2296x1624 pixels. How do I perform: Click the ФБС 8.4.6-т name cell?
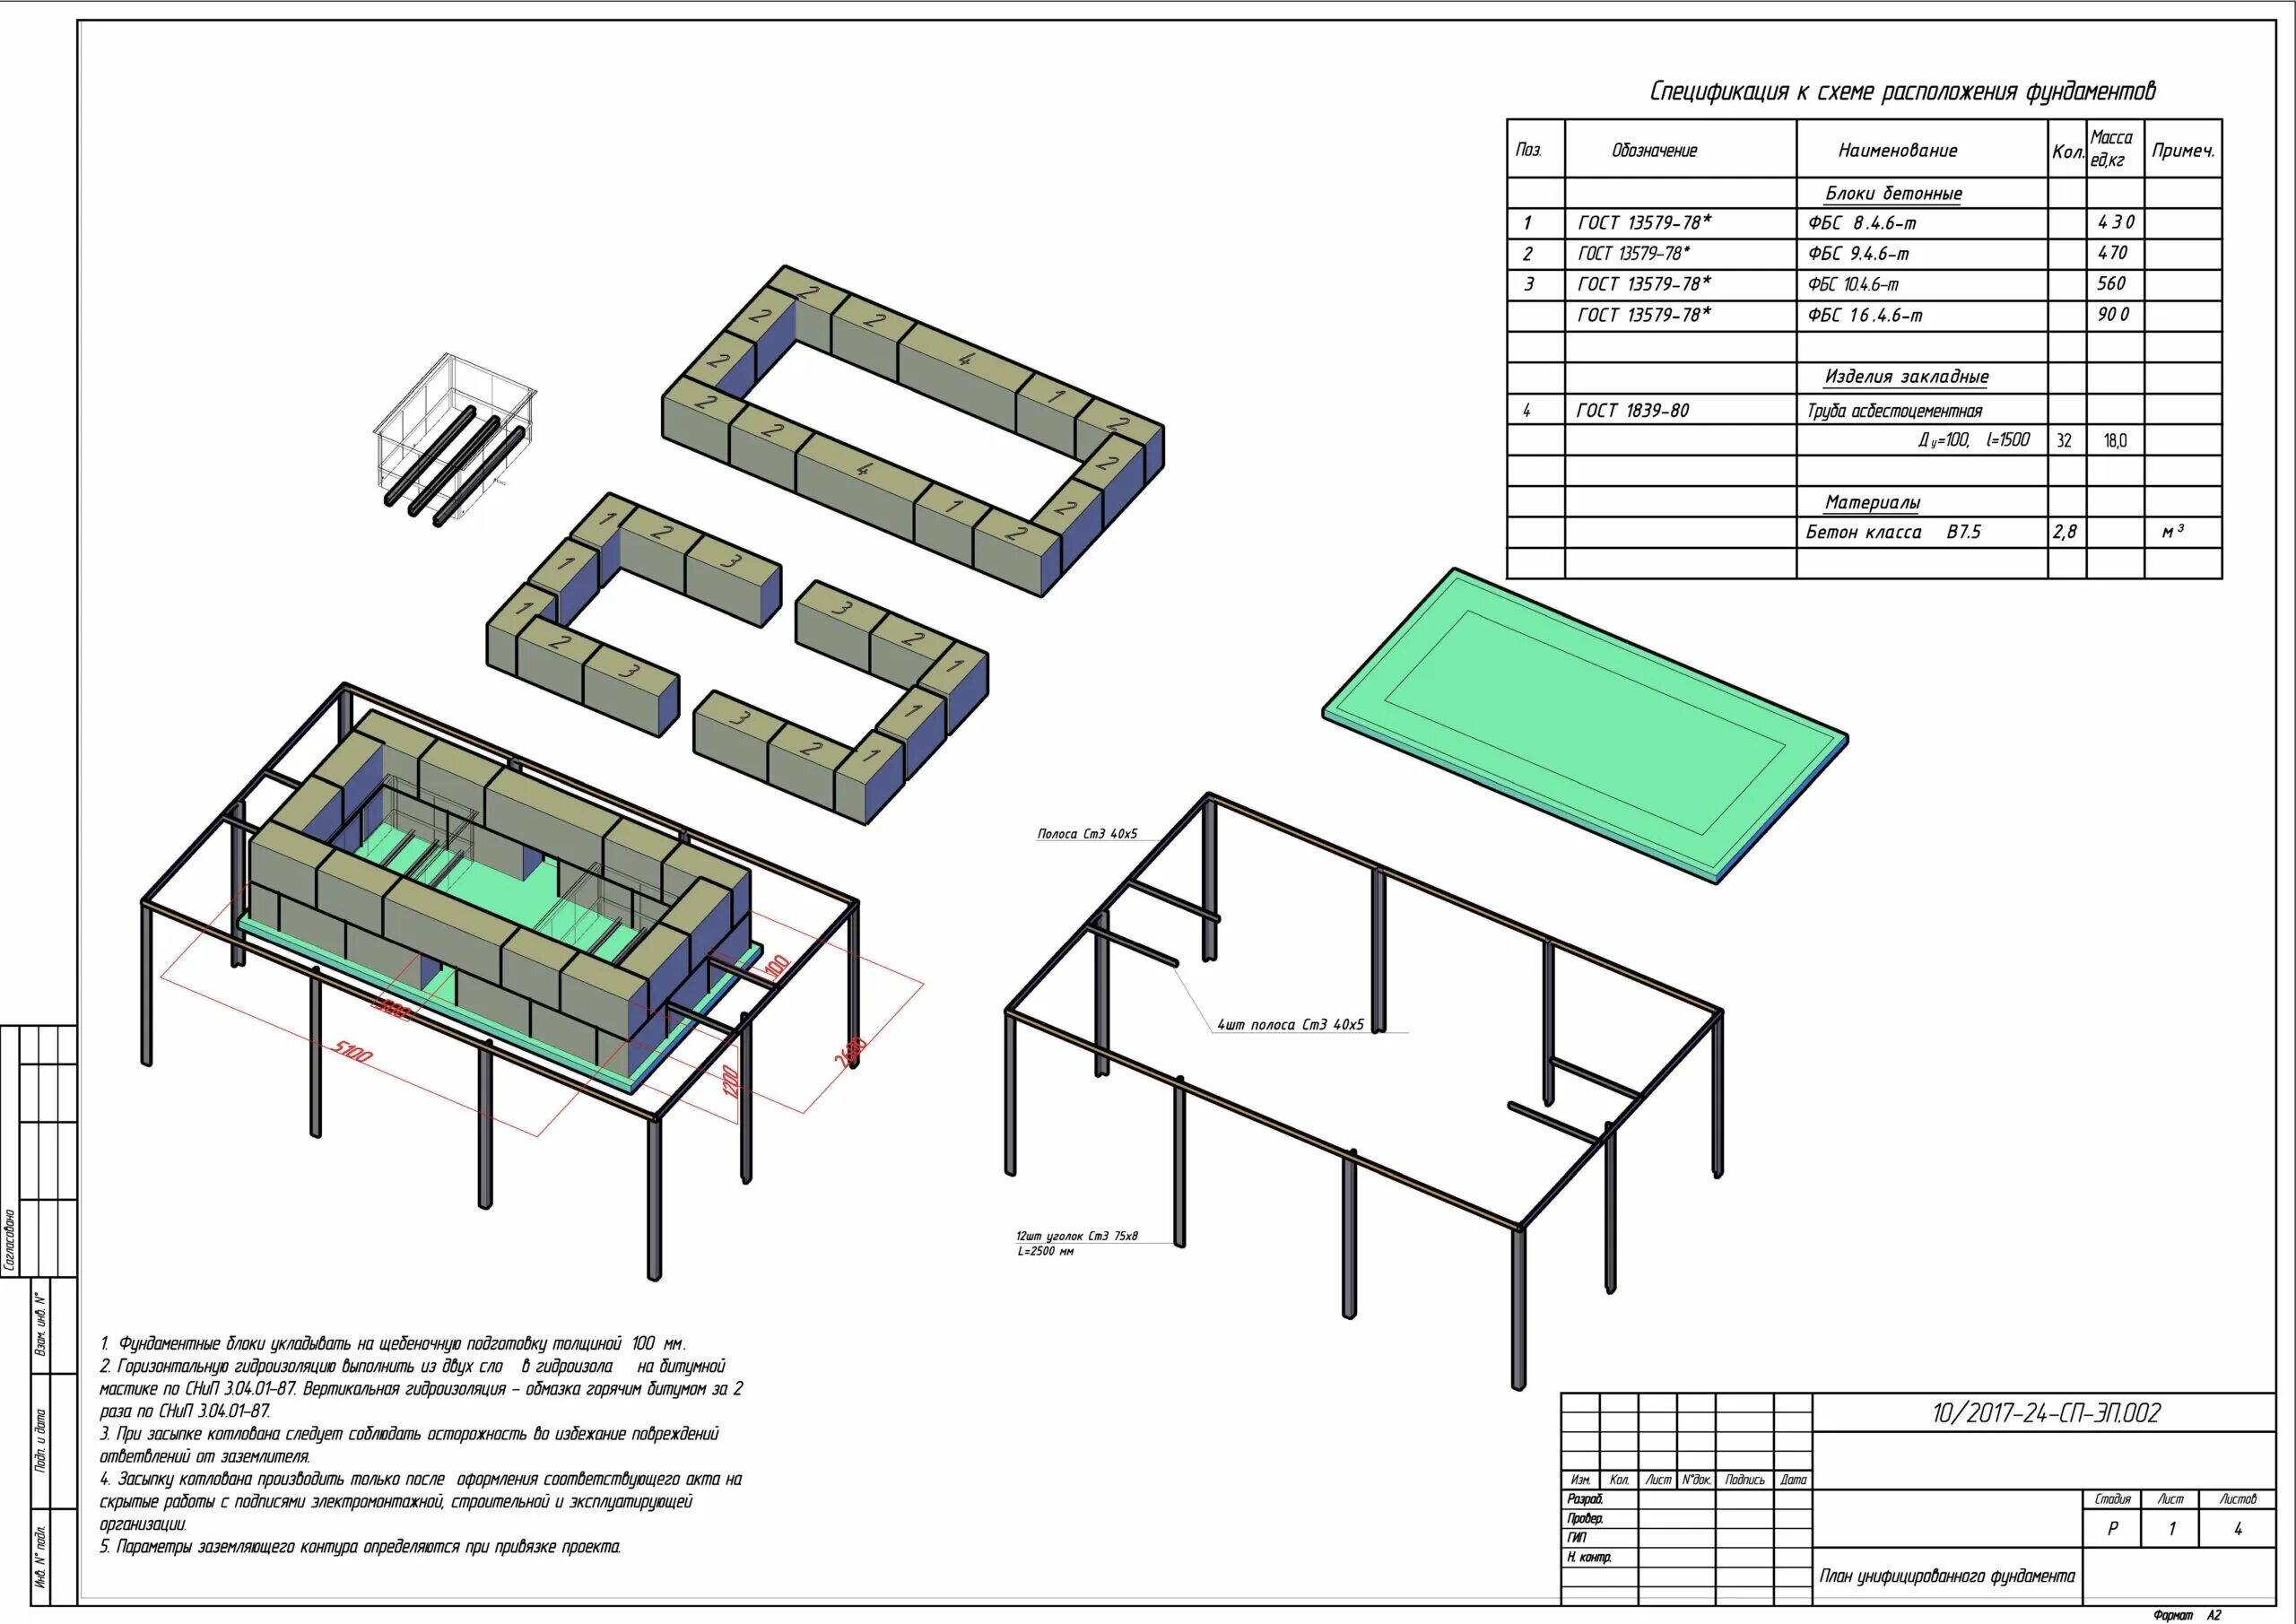click(x=1862, y=223)
